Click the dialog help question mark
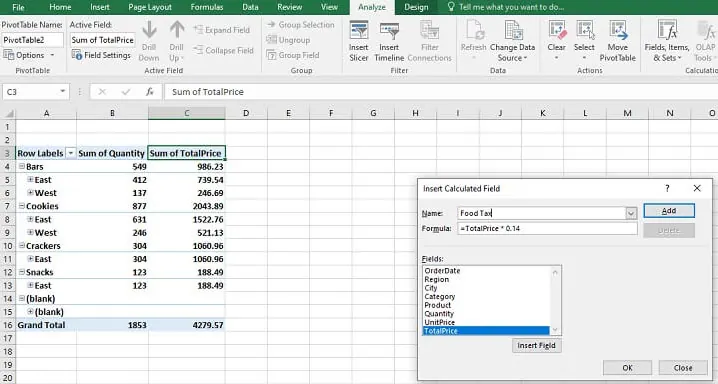 [667, 188]
